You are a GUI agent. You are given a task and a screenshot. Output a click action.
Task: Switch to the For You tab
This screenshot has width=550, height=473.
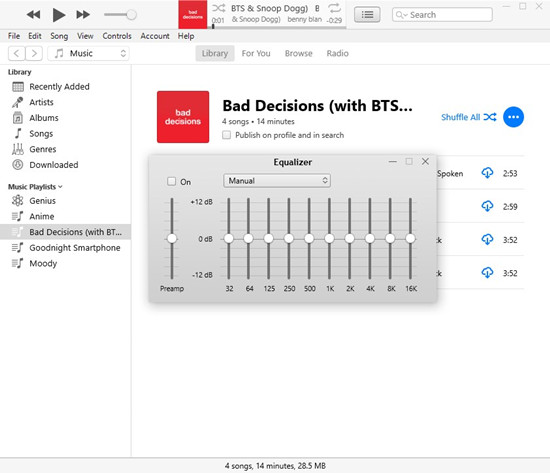[x=256, y=53]
